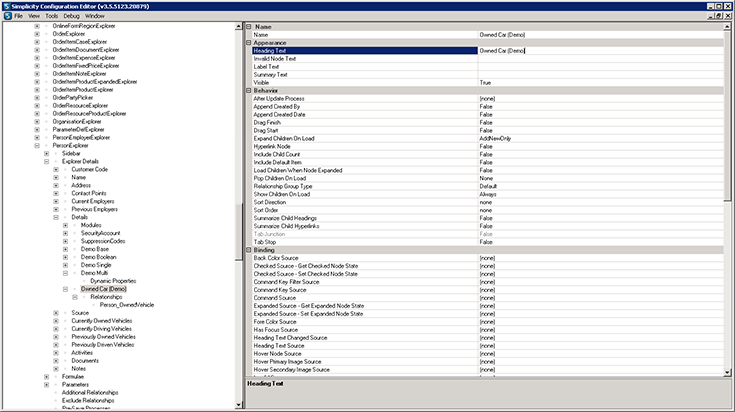This screenshot has width=735, height=412.
Task: Collapse the Binding property section
Action: coord(249,250)
